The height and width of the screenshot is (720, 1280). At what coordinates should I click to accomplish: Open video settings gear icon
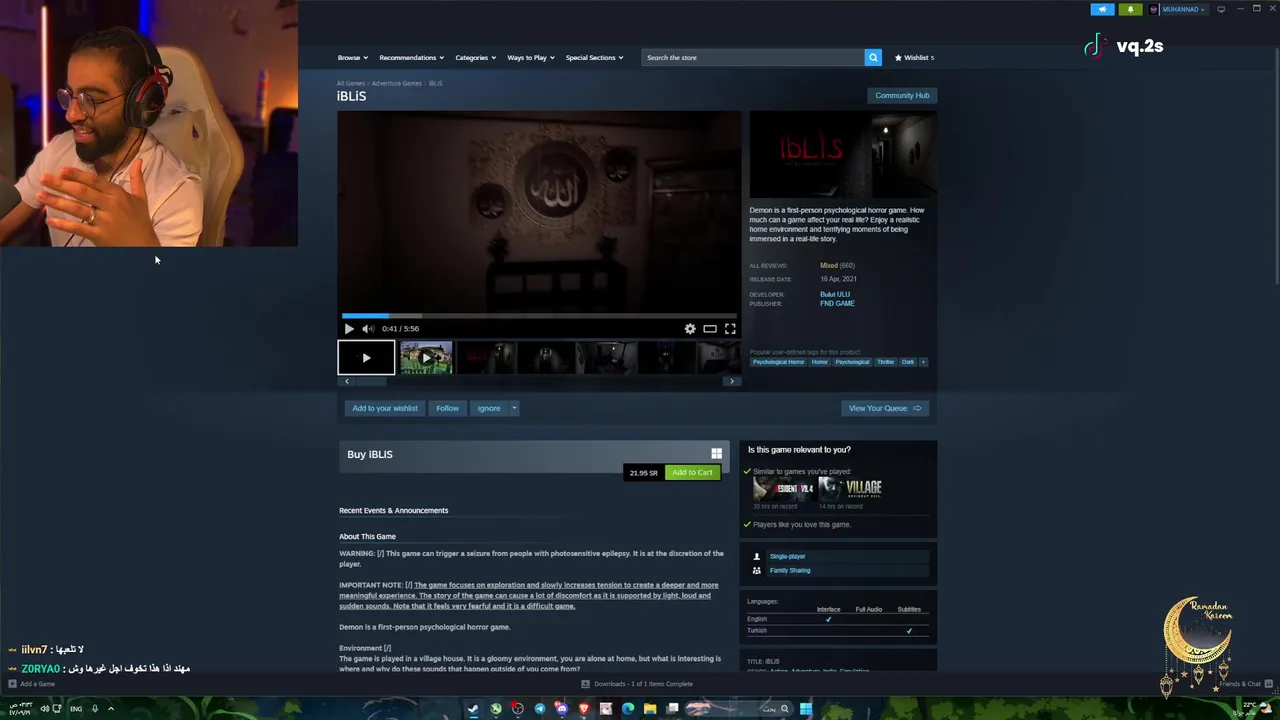pyautogui.click(x=690, y=328)
